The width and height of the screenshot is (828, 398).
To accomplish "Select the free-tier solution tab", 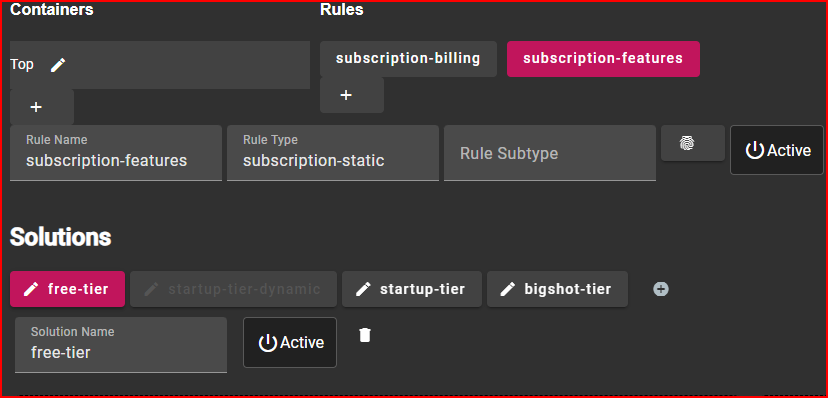I will pos(68,289).
